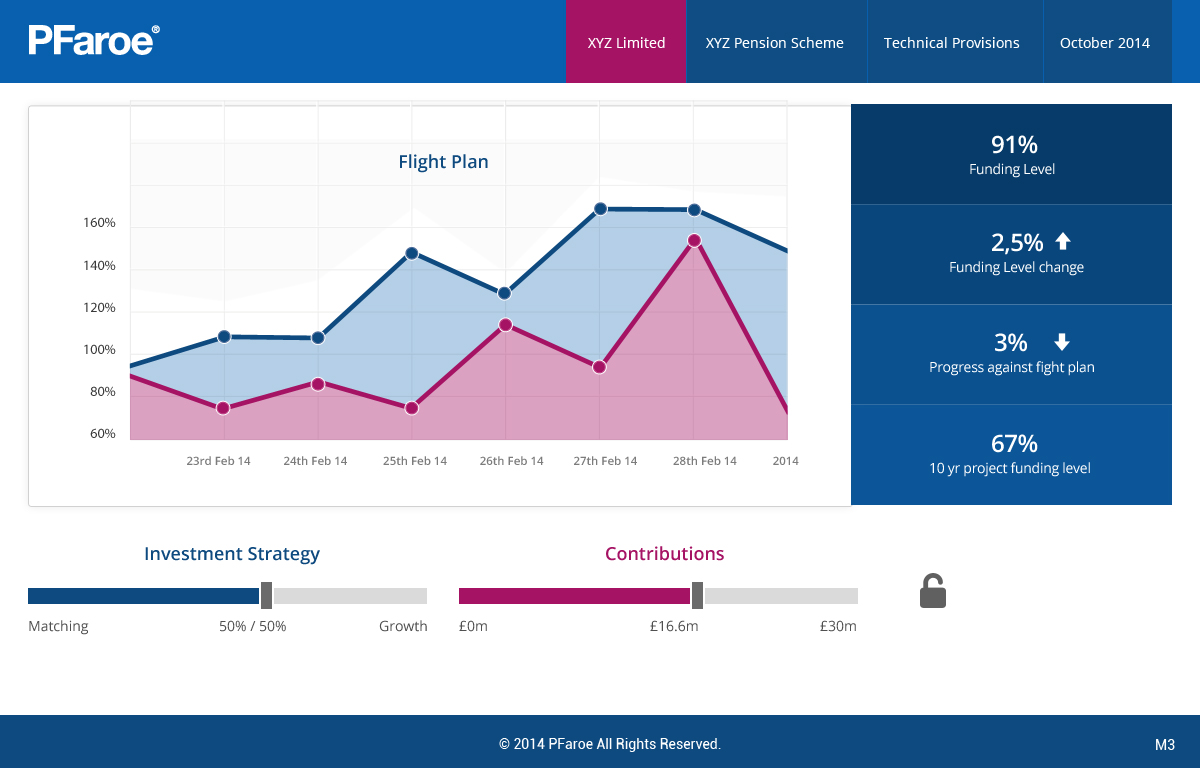Viewport: 1200px width, 768px height.
Task: Click the Investment Strategy slider handle
Action: pos(266,595)
